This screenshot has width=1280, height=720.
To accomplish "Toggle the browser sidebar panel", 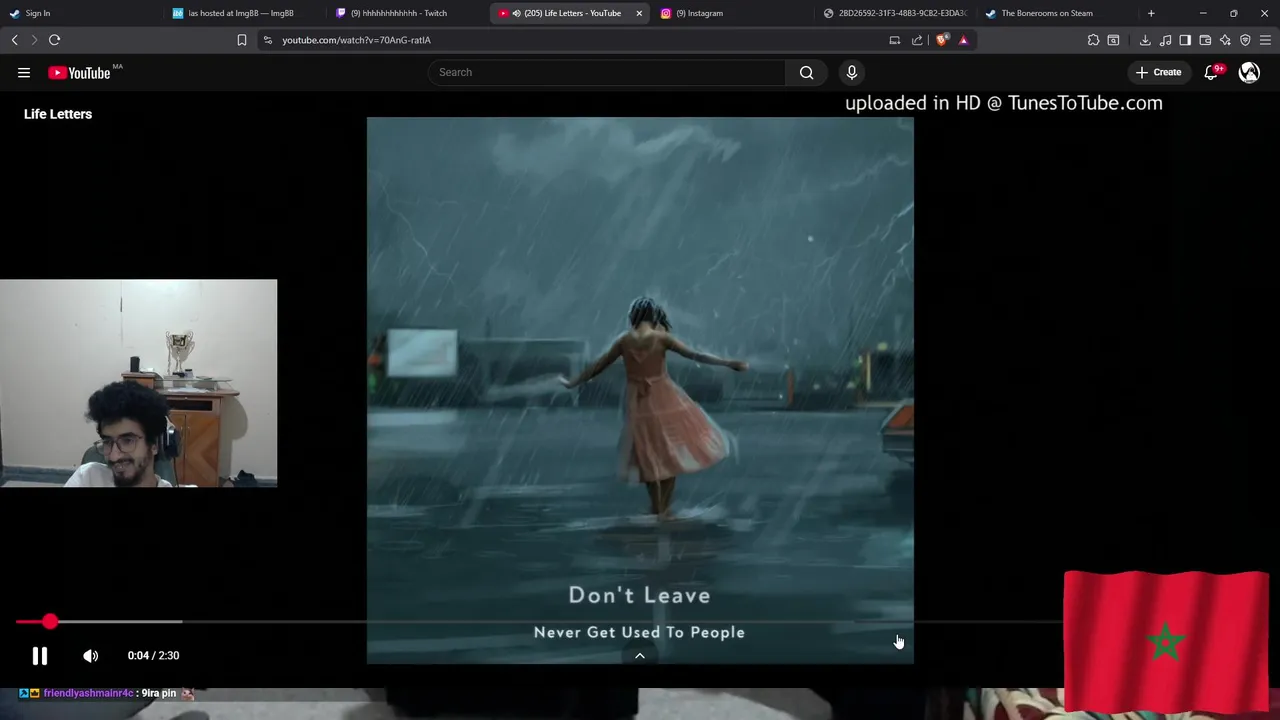I will (x=1185, y=40).
